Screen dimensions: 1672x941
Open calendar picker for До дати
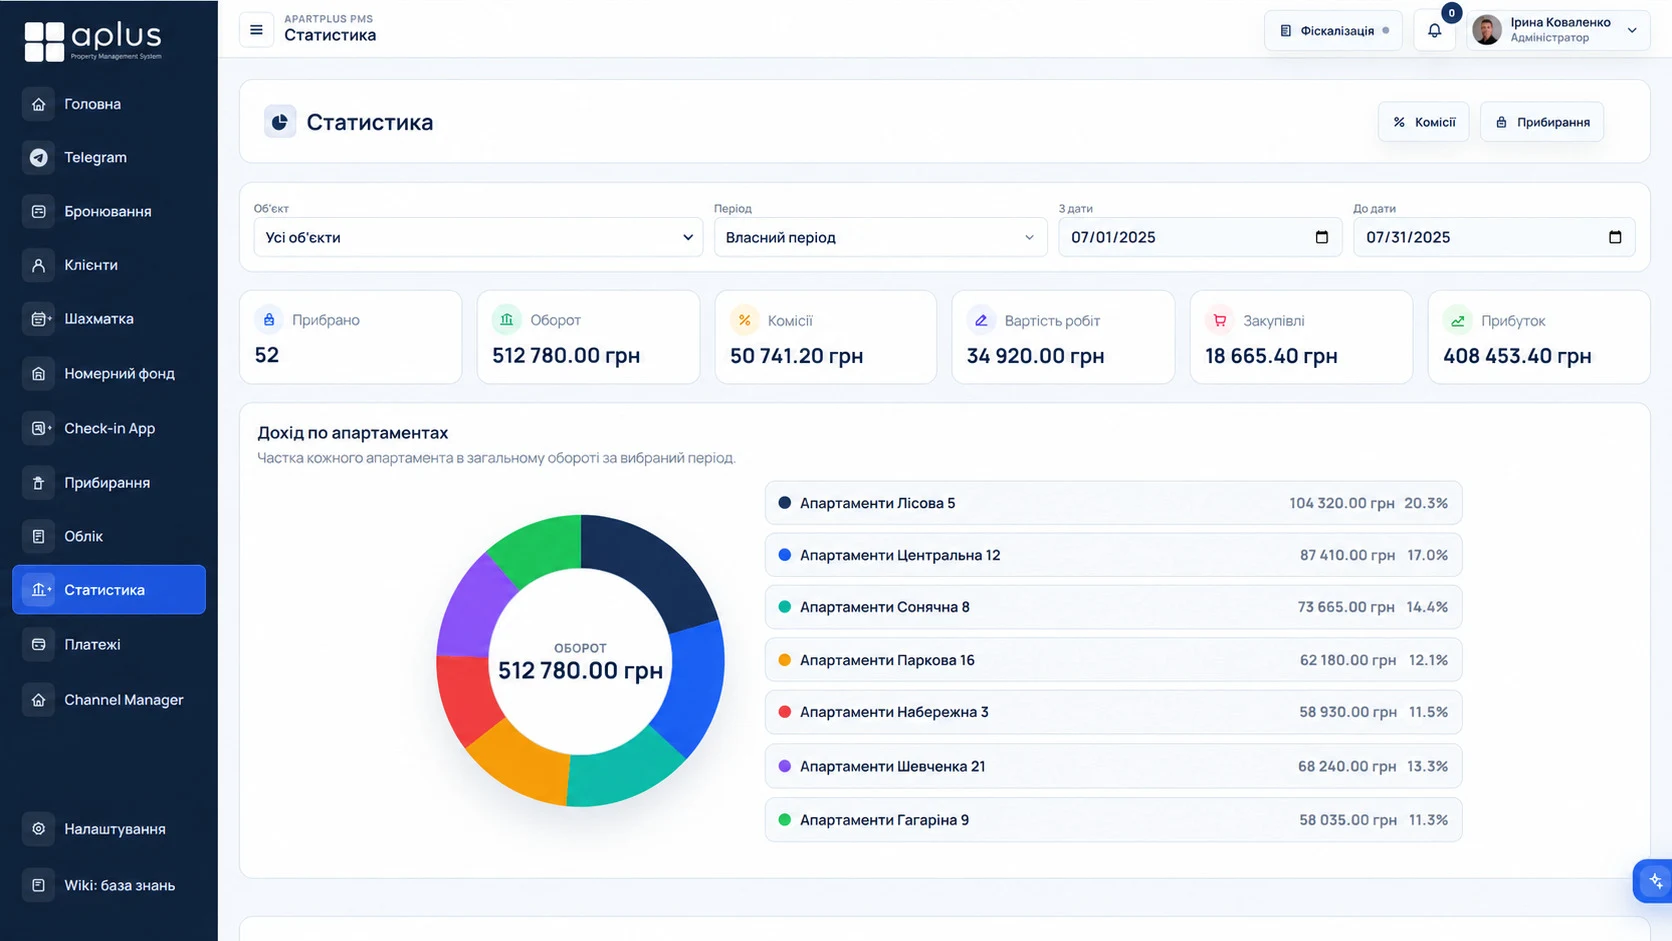point(1615,237)
